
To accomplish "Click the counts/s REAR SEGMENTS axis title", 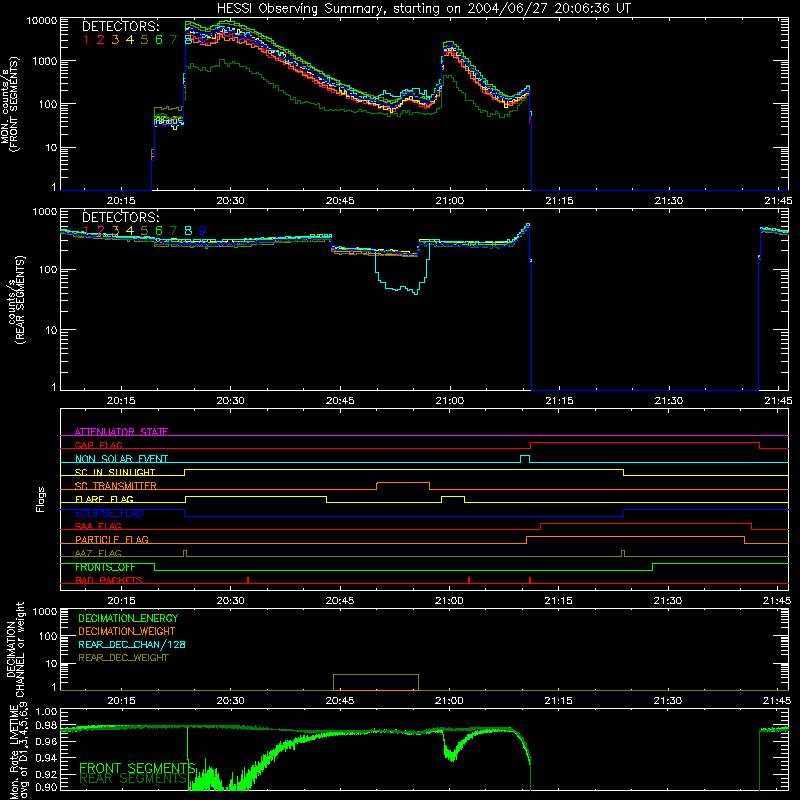I will click(x=17, y=299).
